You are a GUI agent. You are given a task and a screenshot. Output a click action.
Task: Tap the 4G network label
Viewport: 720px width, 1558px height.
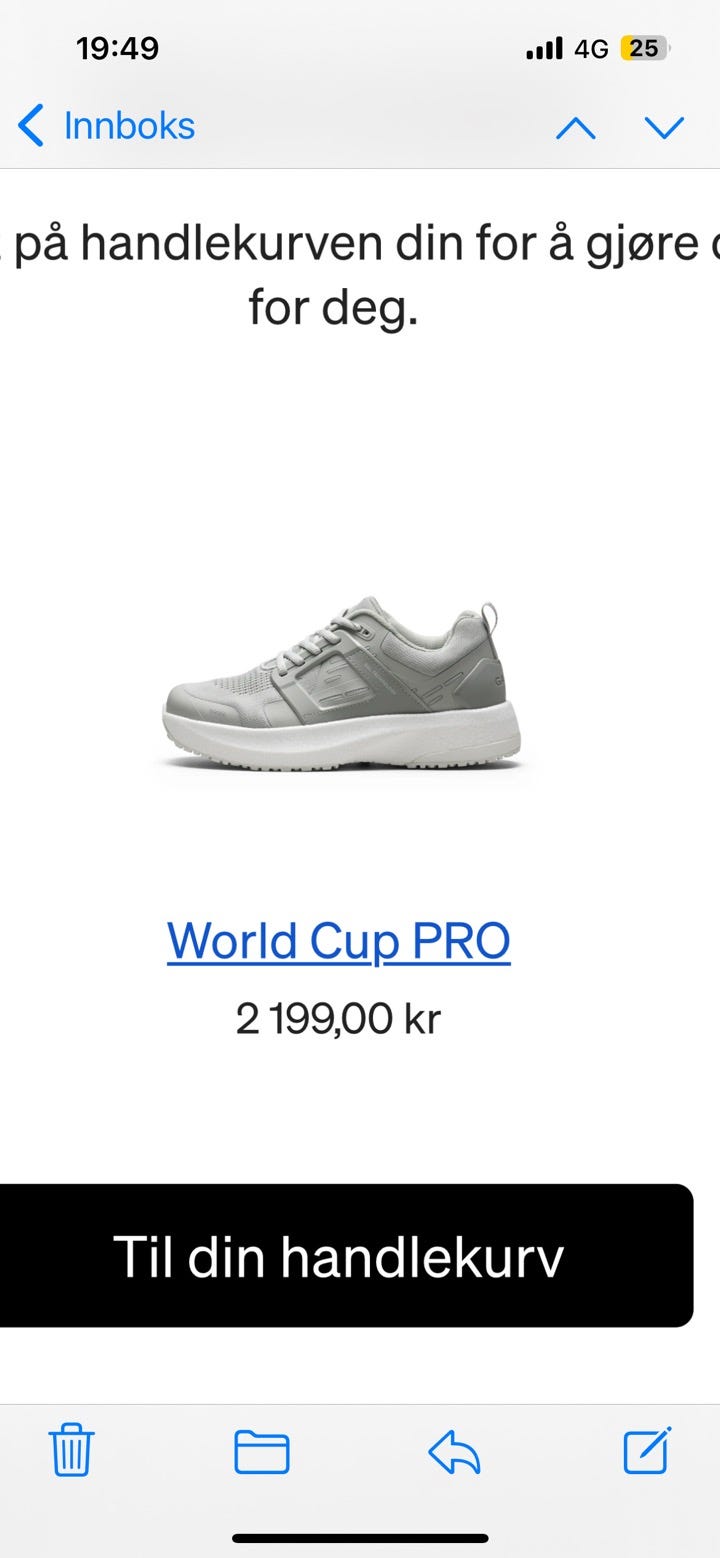(x=591, y=48)
